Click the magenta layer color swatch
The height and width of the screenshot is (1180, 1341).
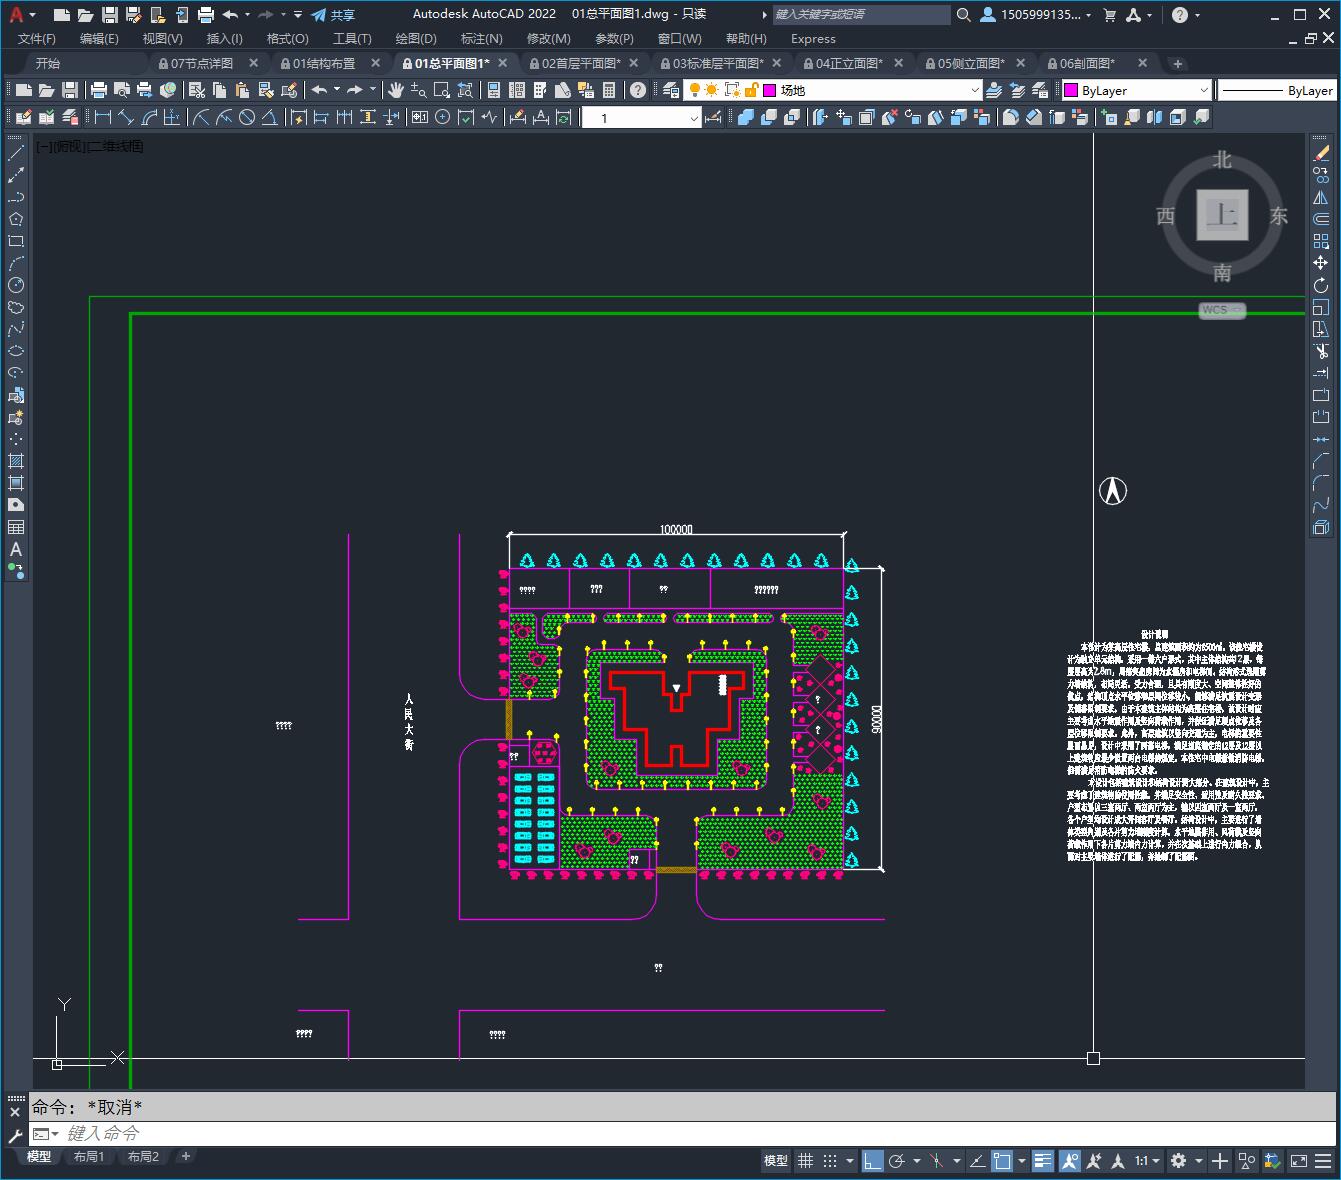769,90
